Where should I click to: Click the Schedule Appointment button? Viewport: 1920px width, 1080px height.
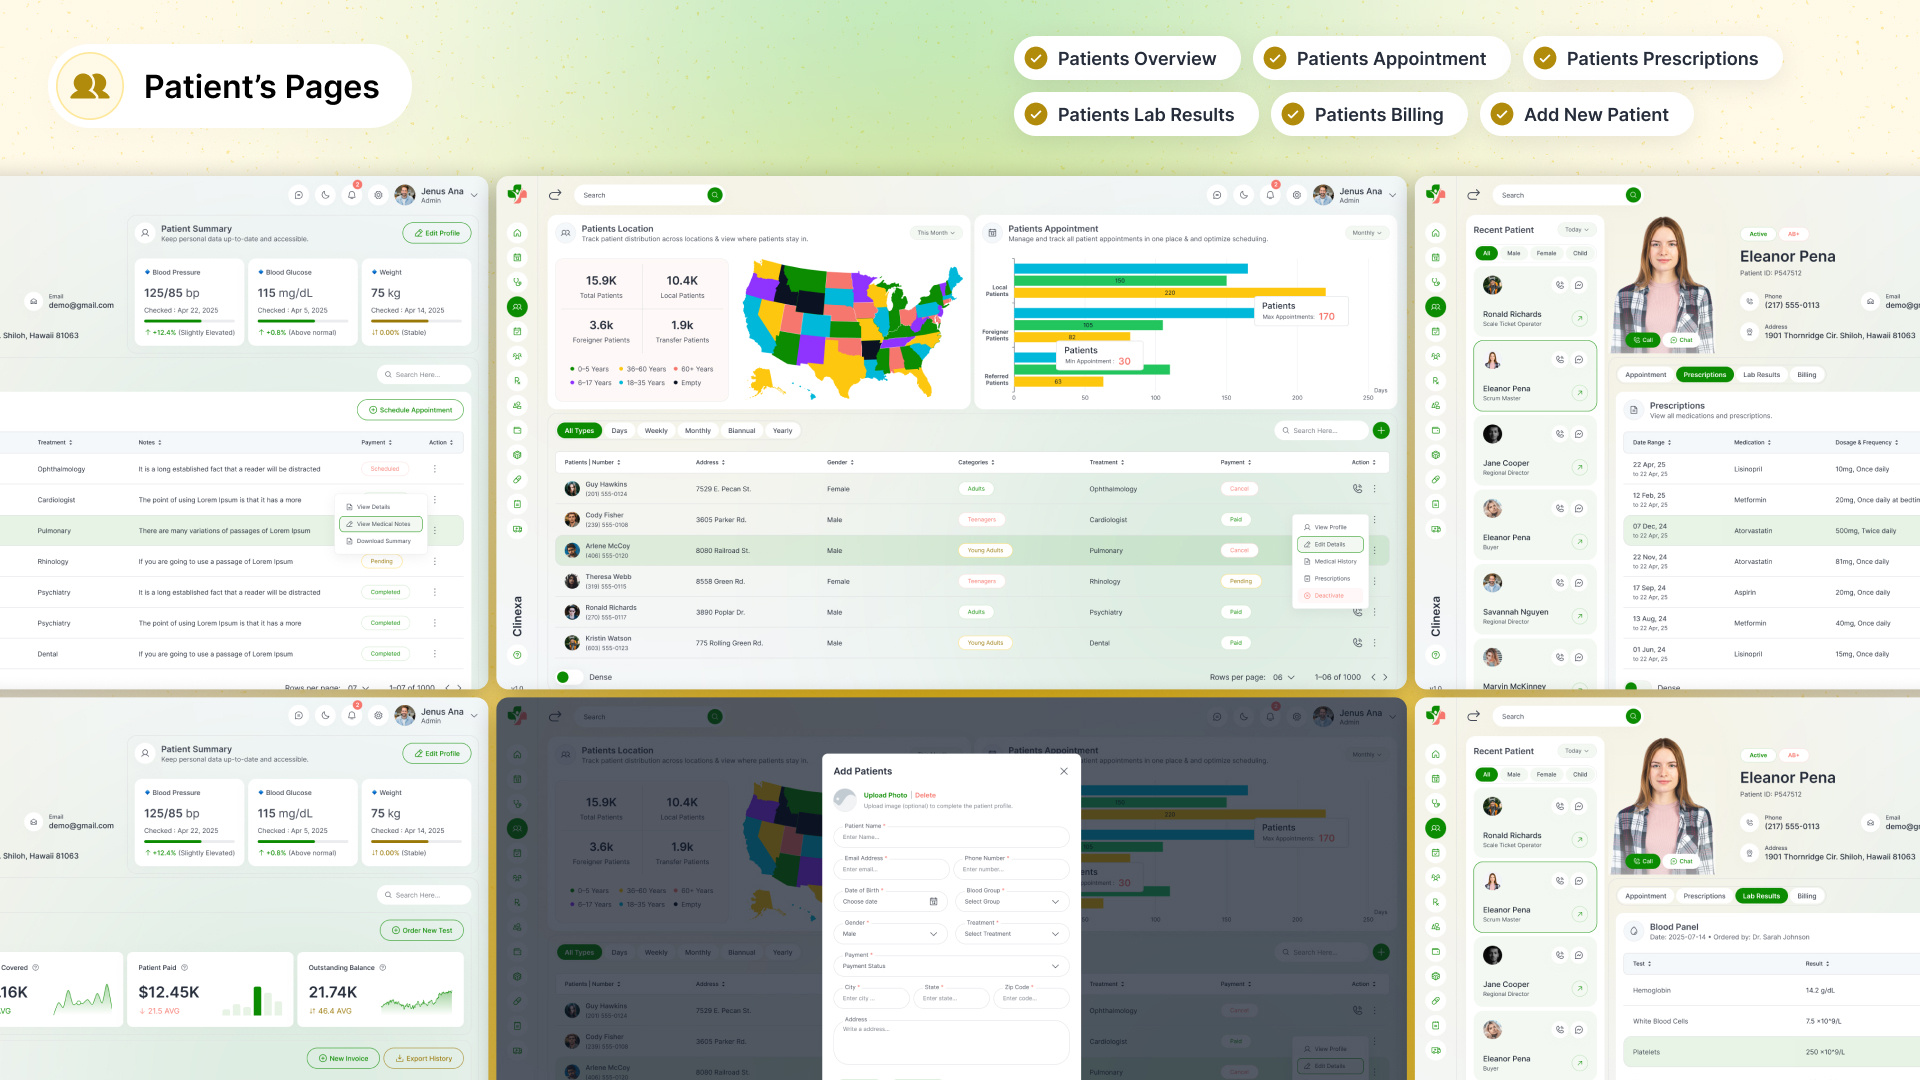pyautogui.click(x=410, y=410)
